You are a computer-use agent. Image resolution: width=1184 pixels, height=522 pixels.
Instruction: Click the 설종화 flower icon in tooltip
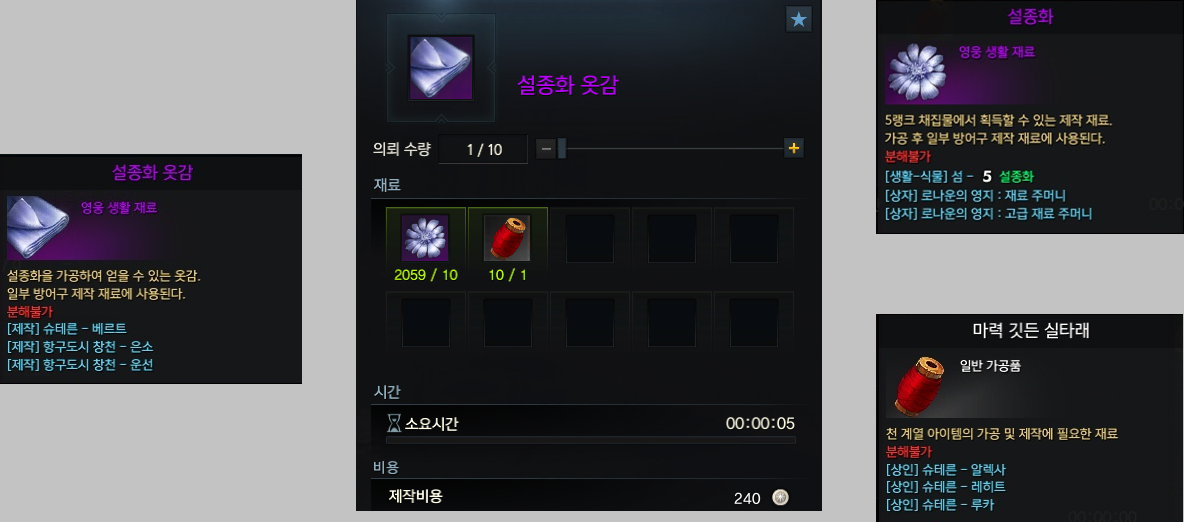coord(916,73)
